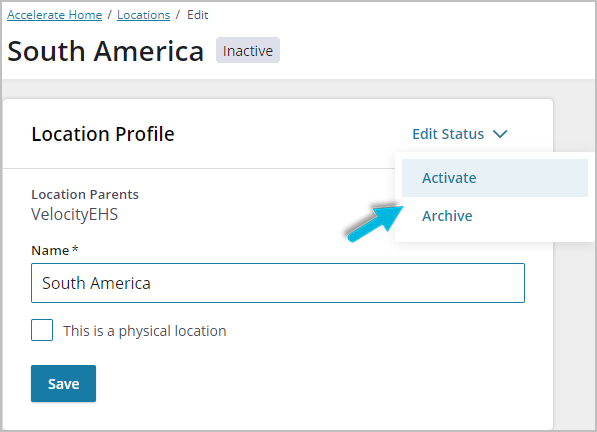Click the Save button

tap(64, 383)
